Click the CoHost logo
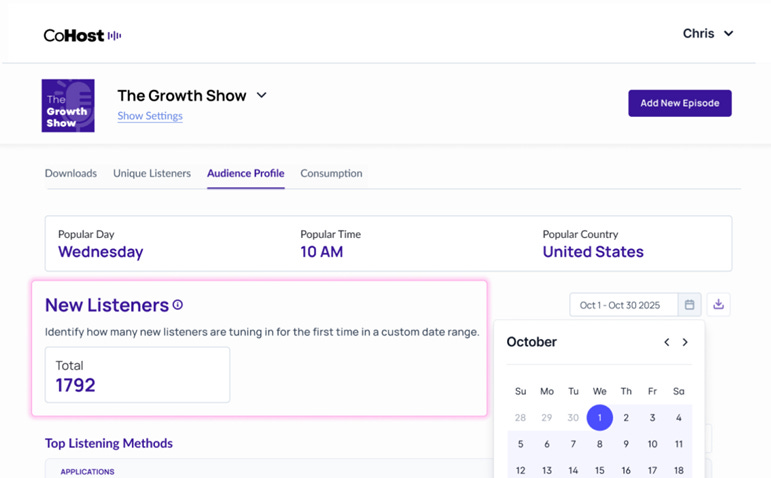 point(82,35)
